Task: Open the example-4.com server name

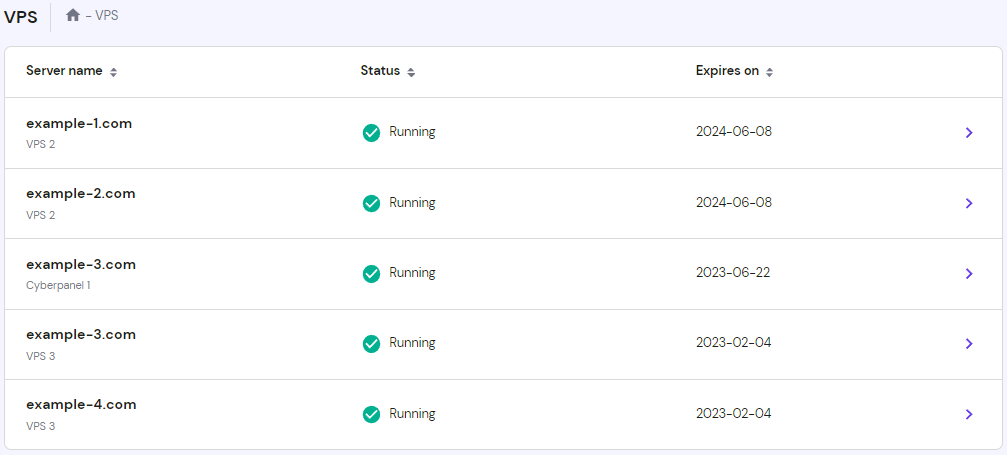Action: pos(80,405)
